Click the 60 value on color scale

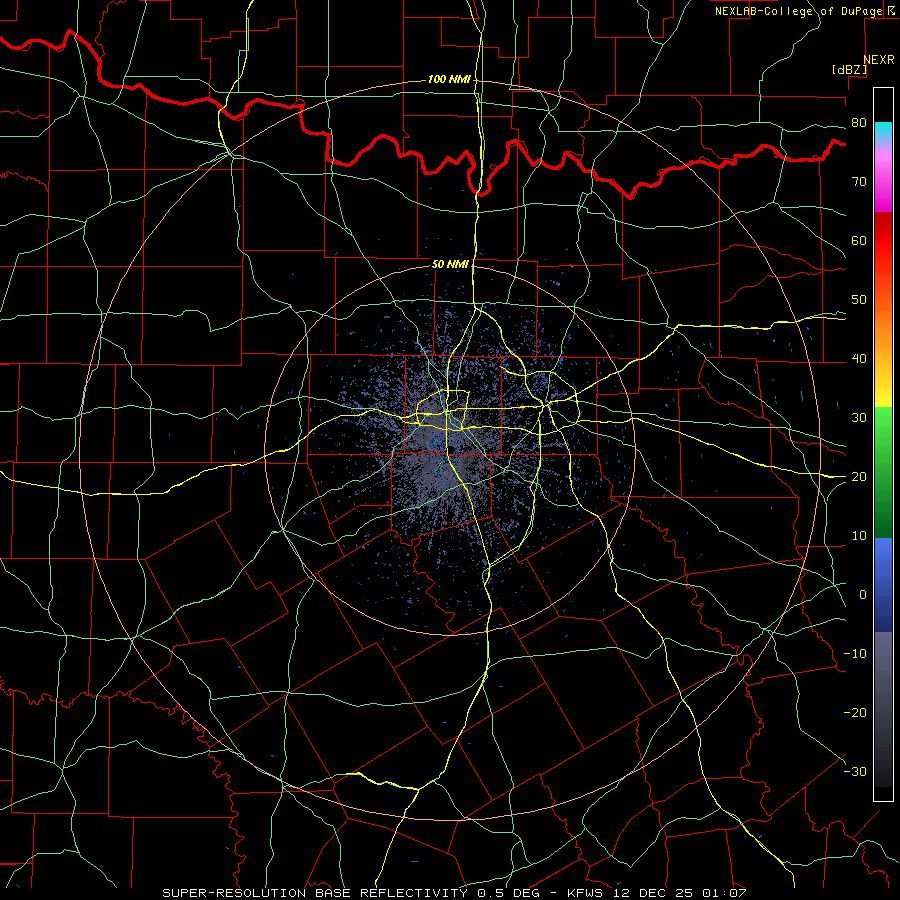(859, 240)
